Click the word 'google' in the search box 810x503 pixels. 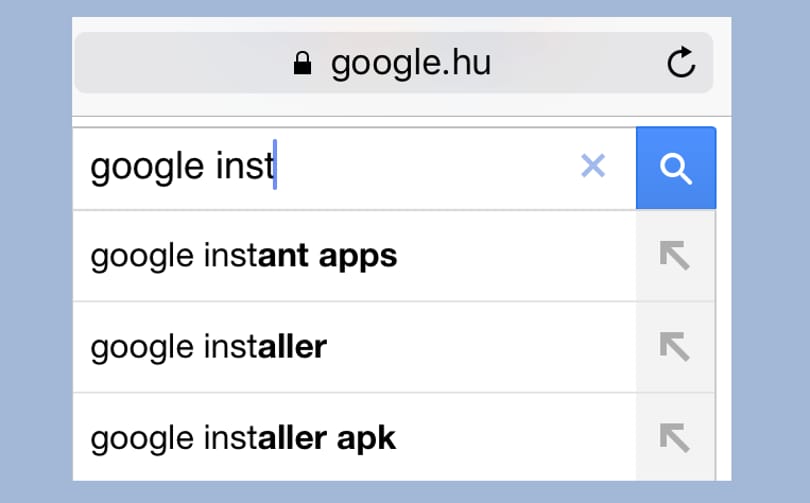[147, 168]
